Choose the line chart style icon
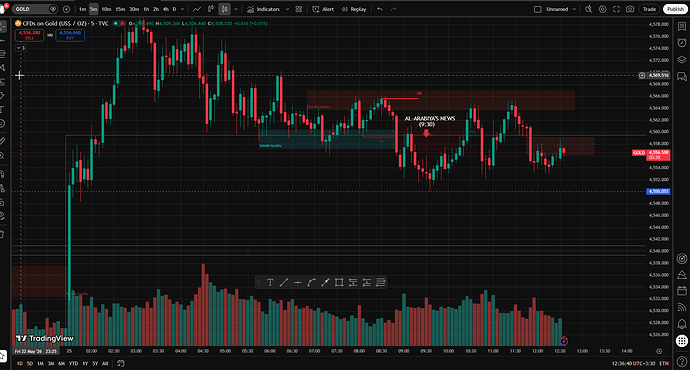The height and width of the screenshot is (370, 690). click(x=197, y=9)
